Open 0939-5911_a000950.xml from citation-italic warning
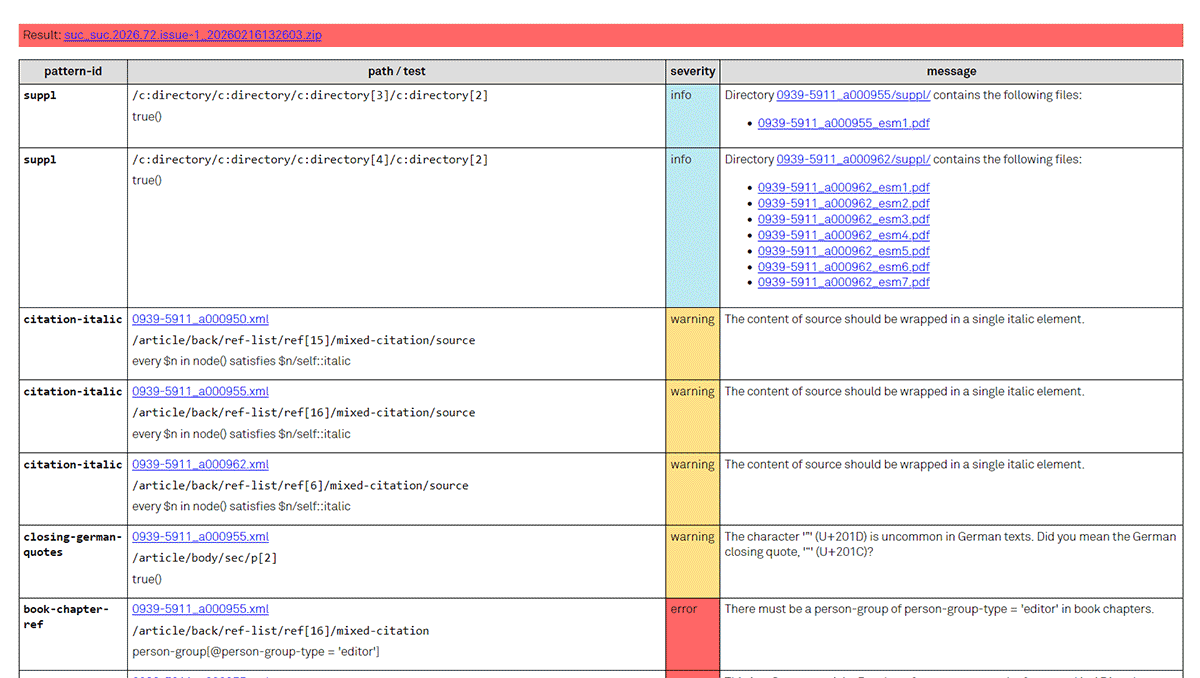The image size is (1200, 678). point(200,319)
